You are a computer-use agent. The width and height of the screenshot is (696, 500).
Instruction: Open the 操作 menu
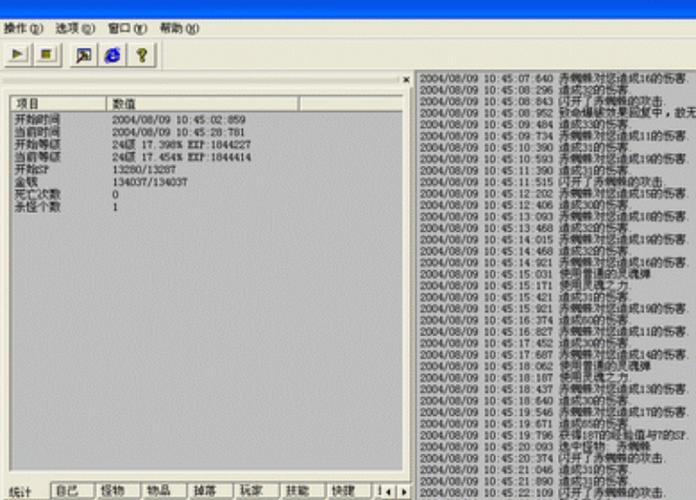[24, 28]
